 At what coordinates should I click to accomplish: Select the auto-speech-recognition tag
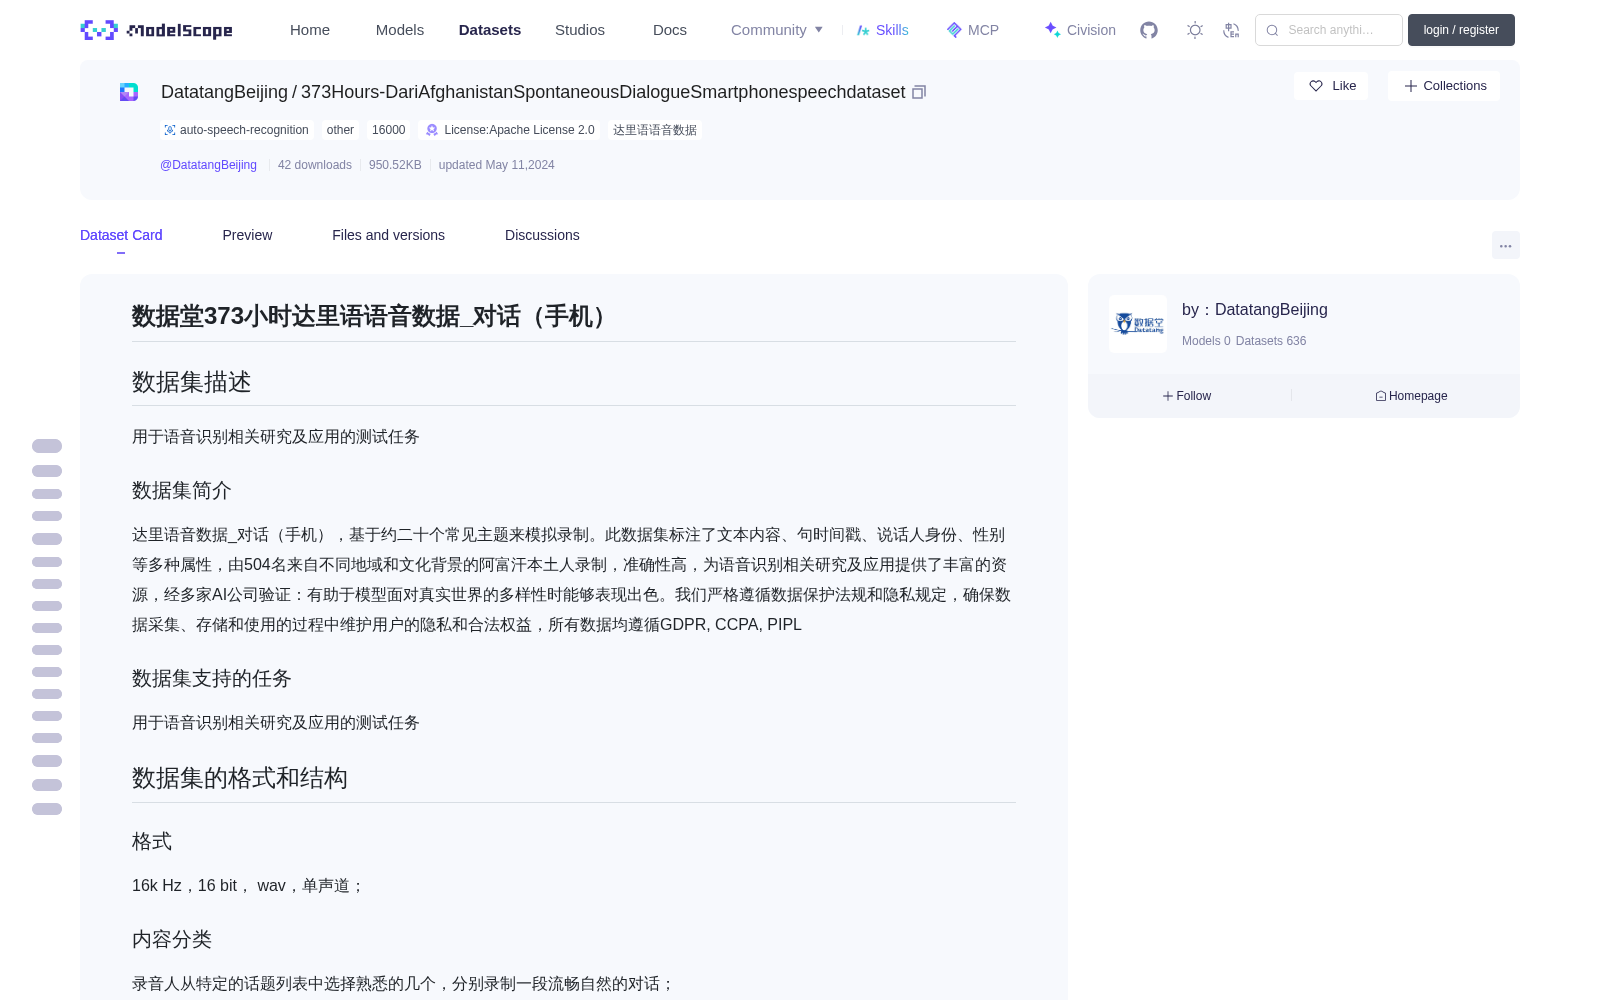point(236,130)
